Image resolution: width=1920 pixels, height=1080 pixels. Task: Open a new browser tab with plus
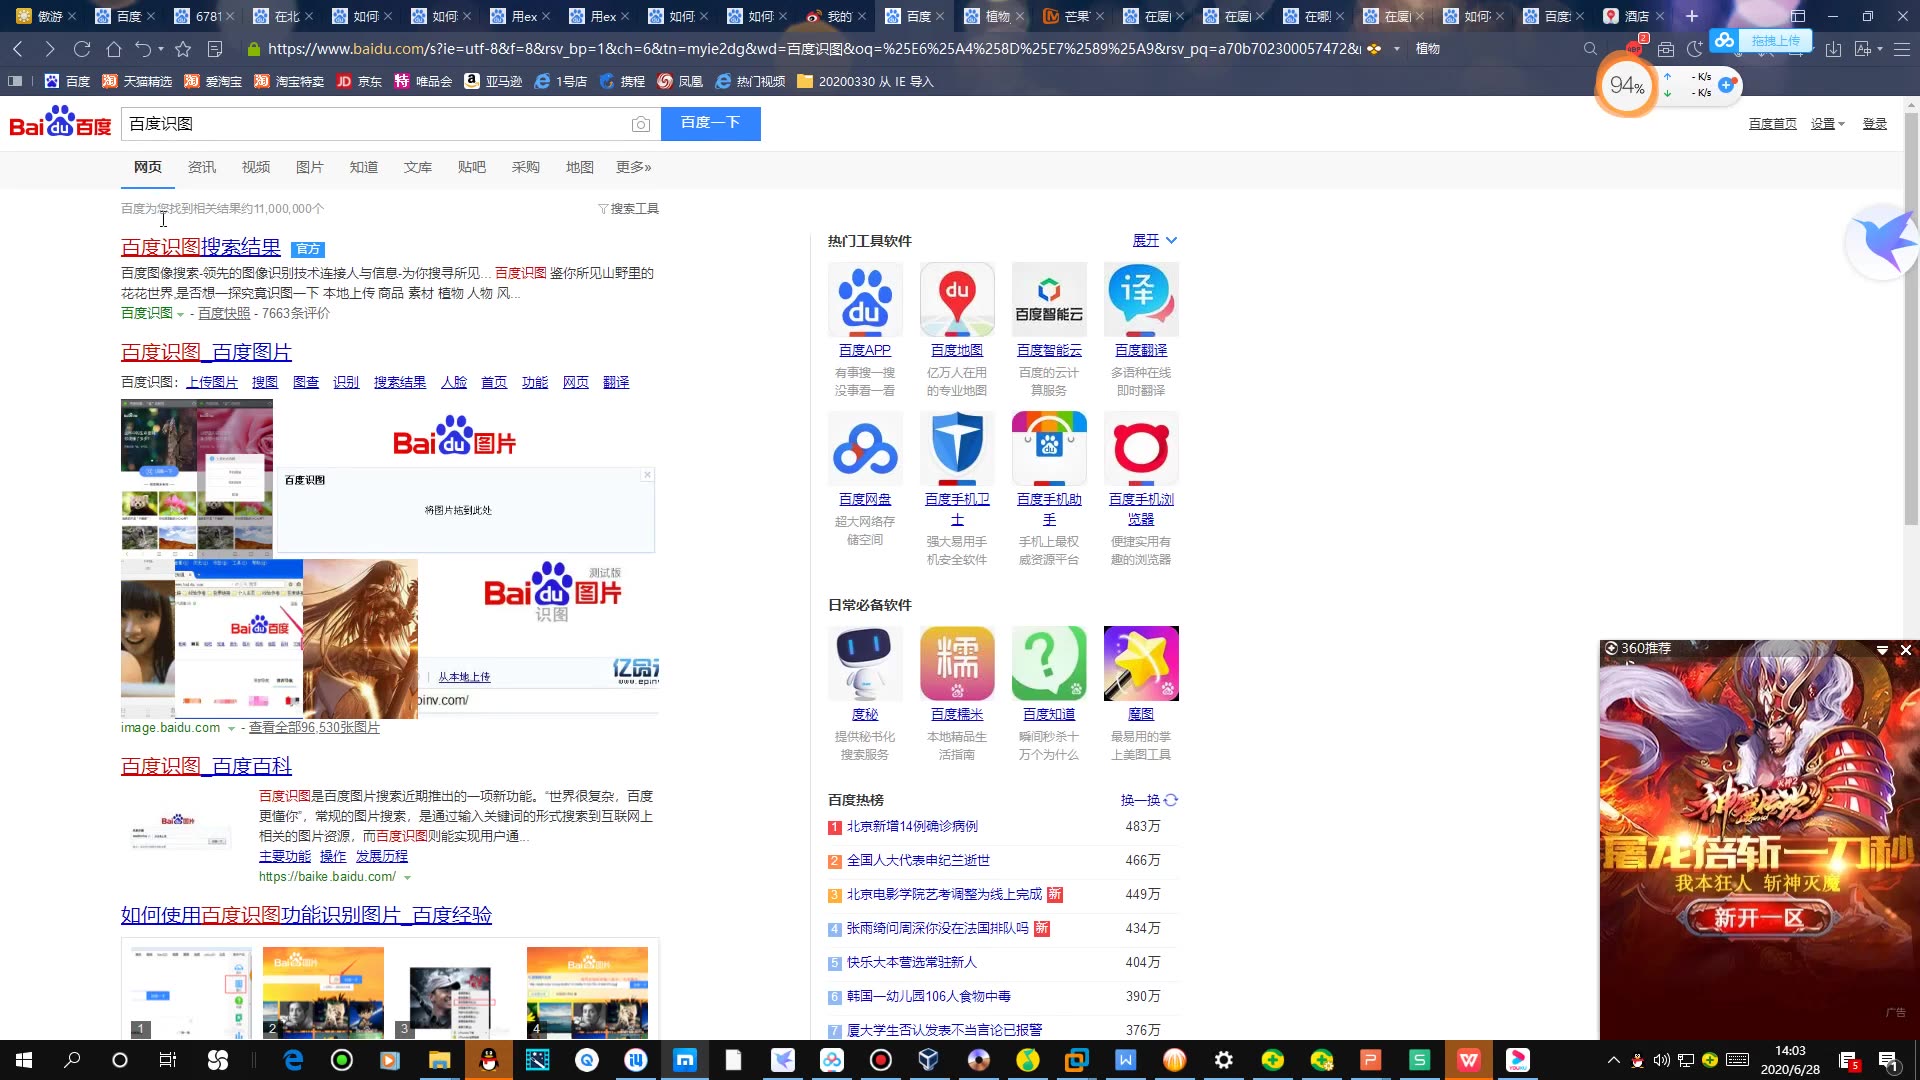coord(1692,16)
